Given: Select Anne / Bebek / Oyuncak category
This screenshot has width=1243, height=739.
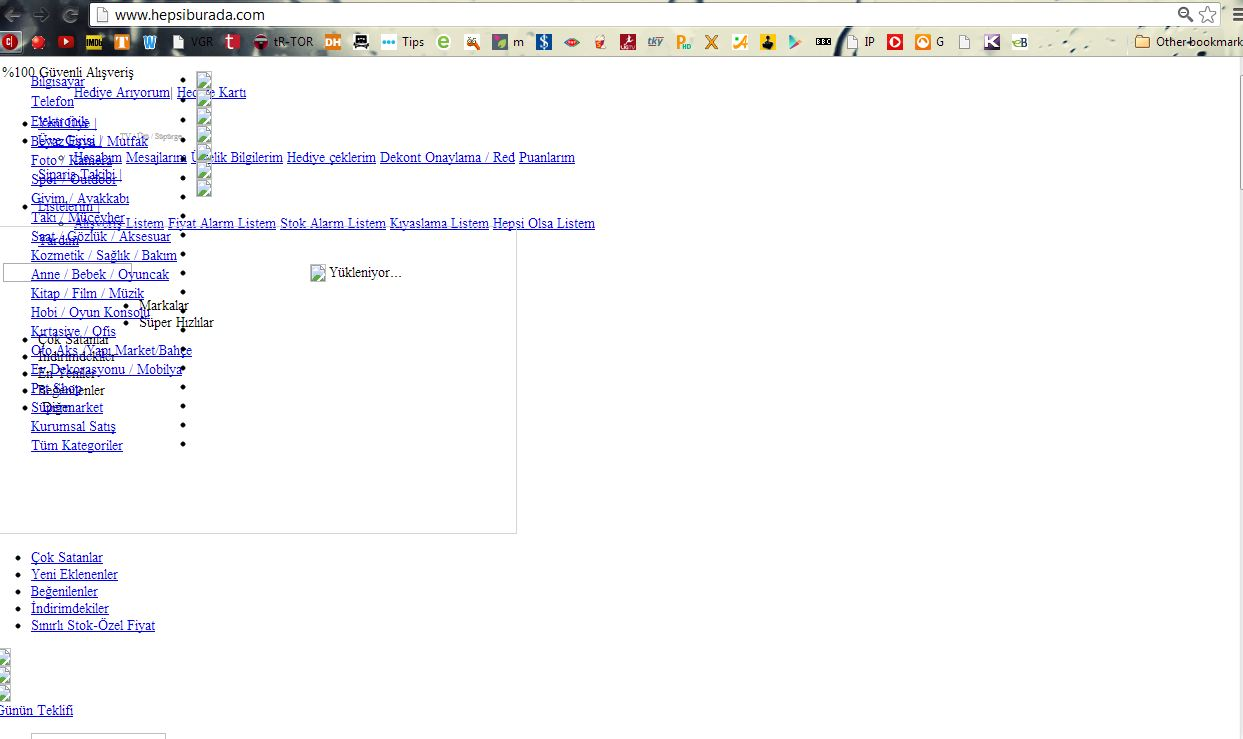Looking at the screenshot, I should pyautogui.click(x=100, y=274).
